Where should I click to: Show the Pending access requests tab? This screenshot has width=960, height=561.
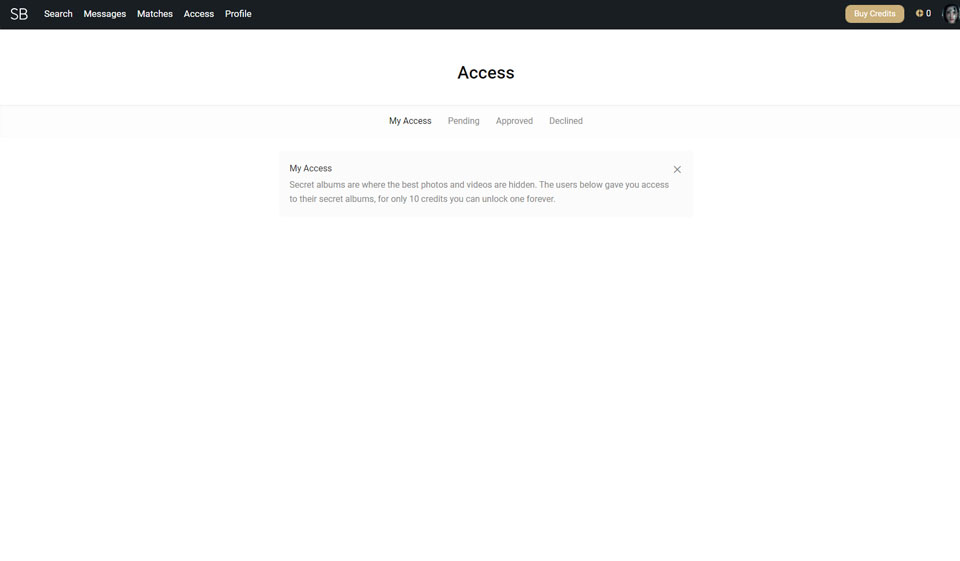pyautogui.click(x=463, y=121)
